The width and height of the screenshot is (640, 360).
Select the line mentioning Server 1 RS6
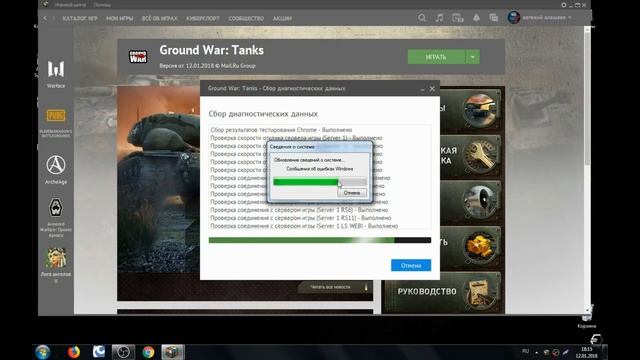[299, 210]
